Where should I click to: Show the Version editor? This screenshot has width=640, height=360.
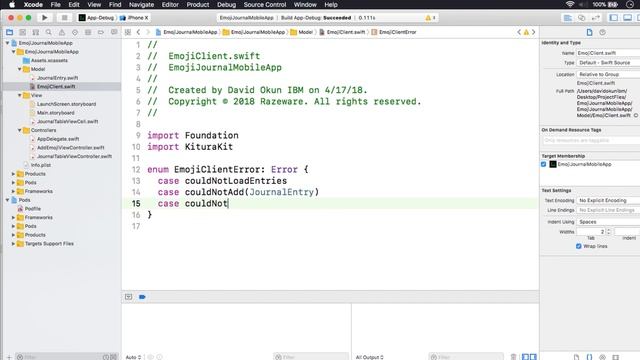click(596, 18)
